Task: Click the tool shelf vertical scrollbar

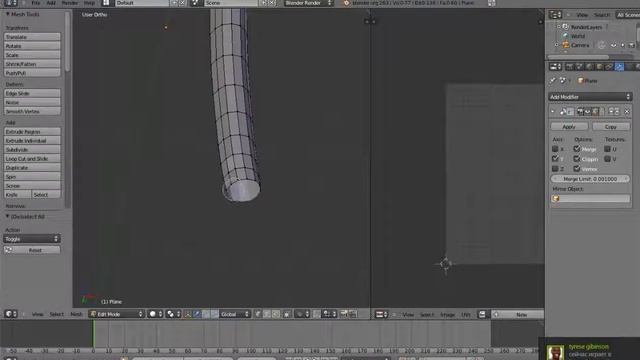Action: click(x=67, y=41)
